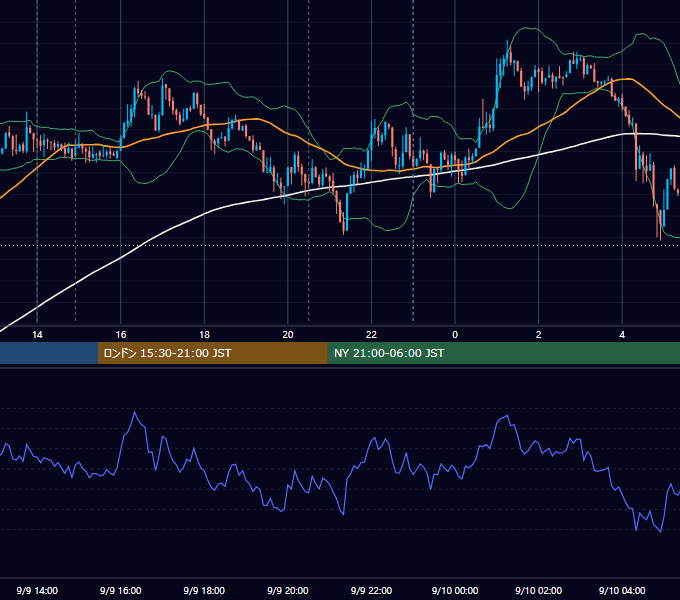Click the 0 hour label on price chart axis
The image size is (680, 600).
[x=455, y=335]
